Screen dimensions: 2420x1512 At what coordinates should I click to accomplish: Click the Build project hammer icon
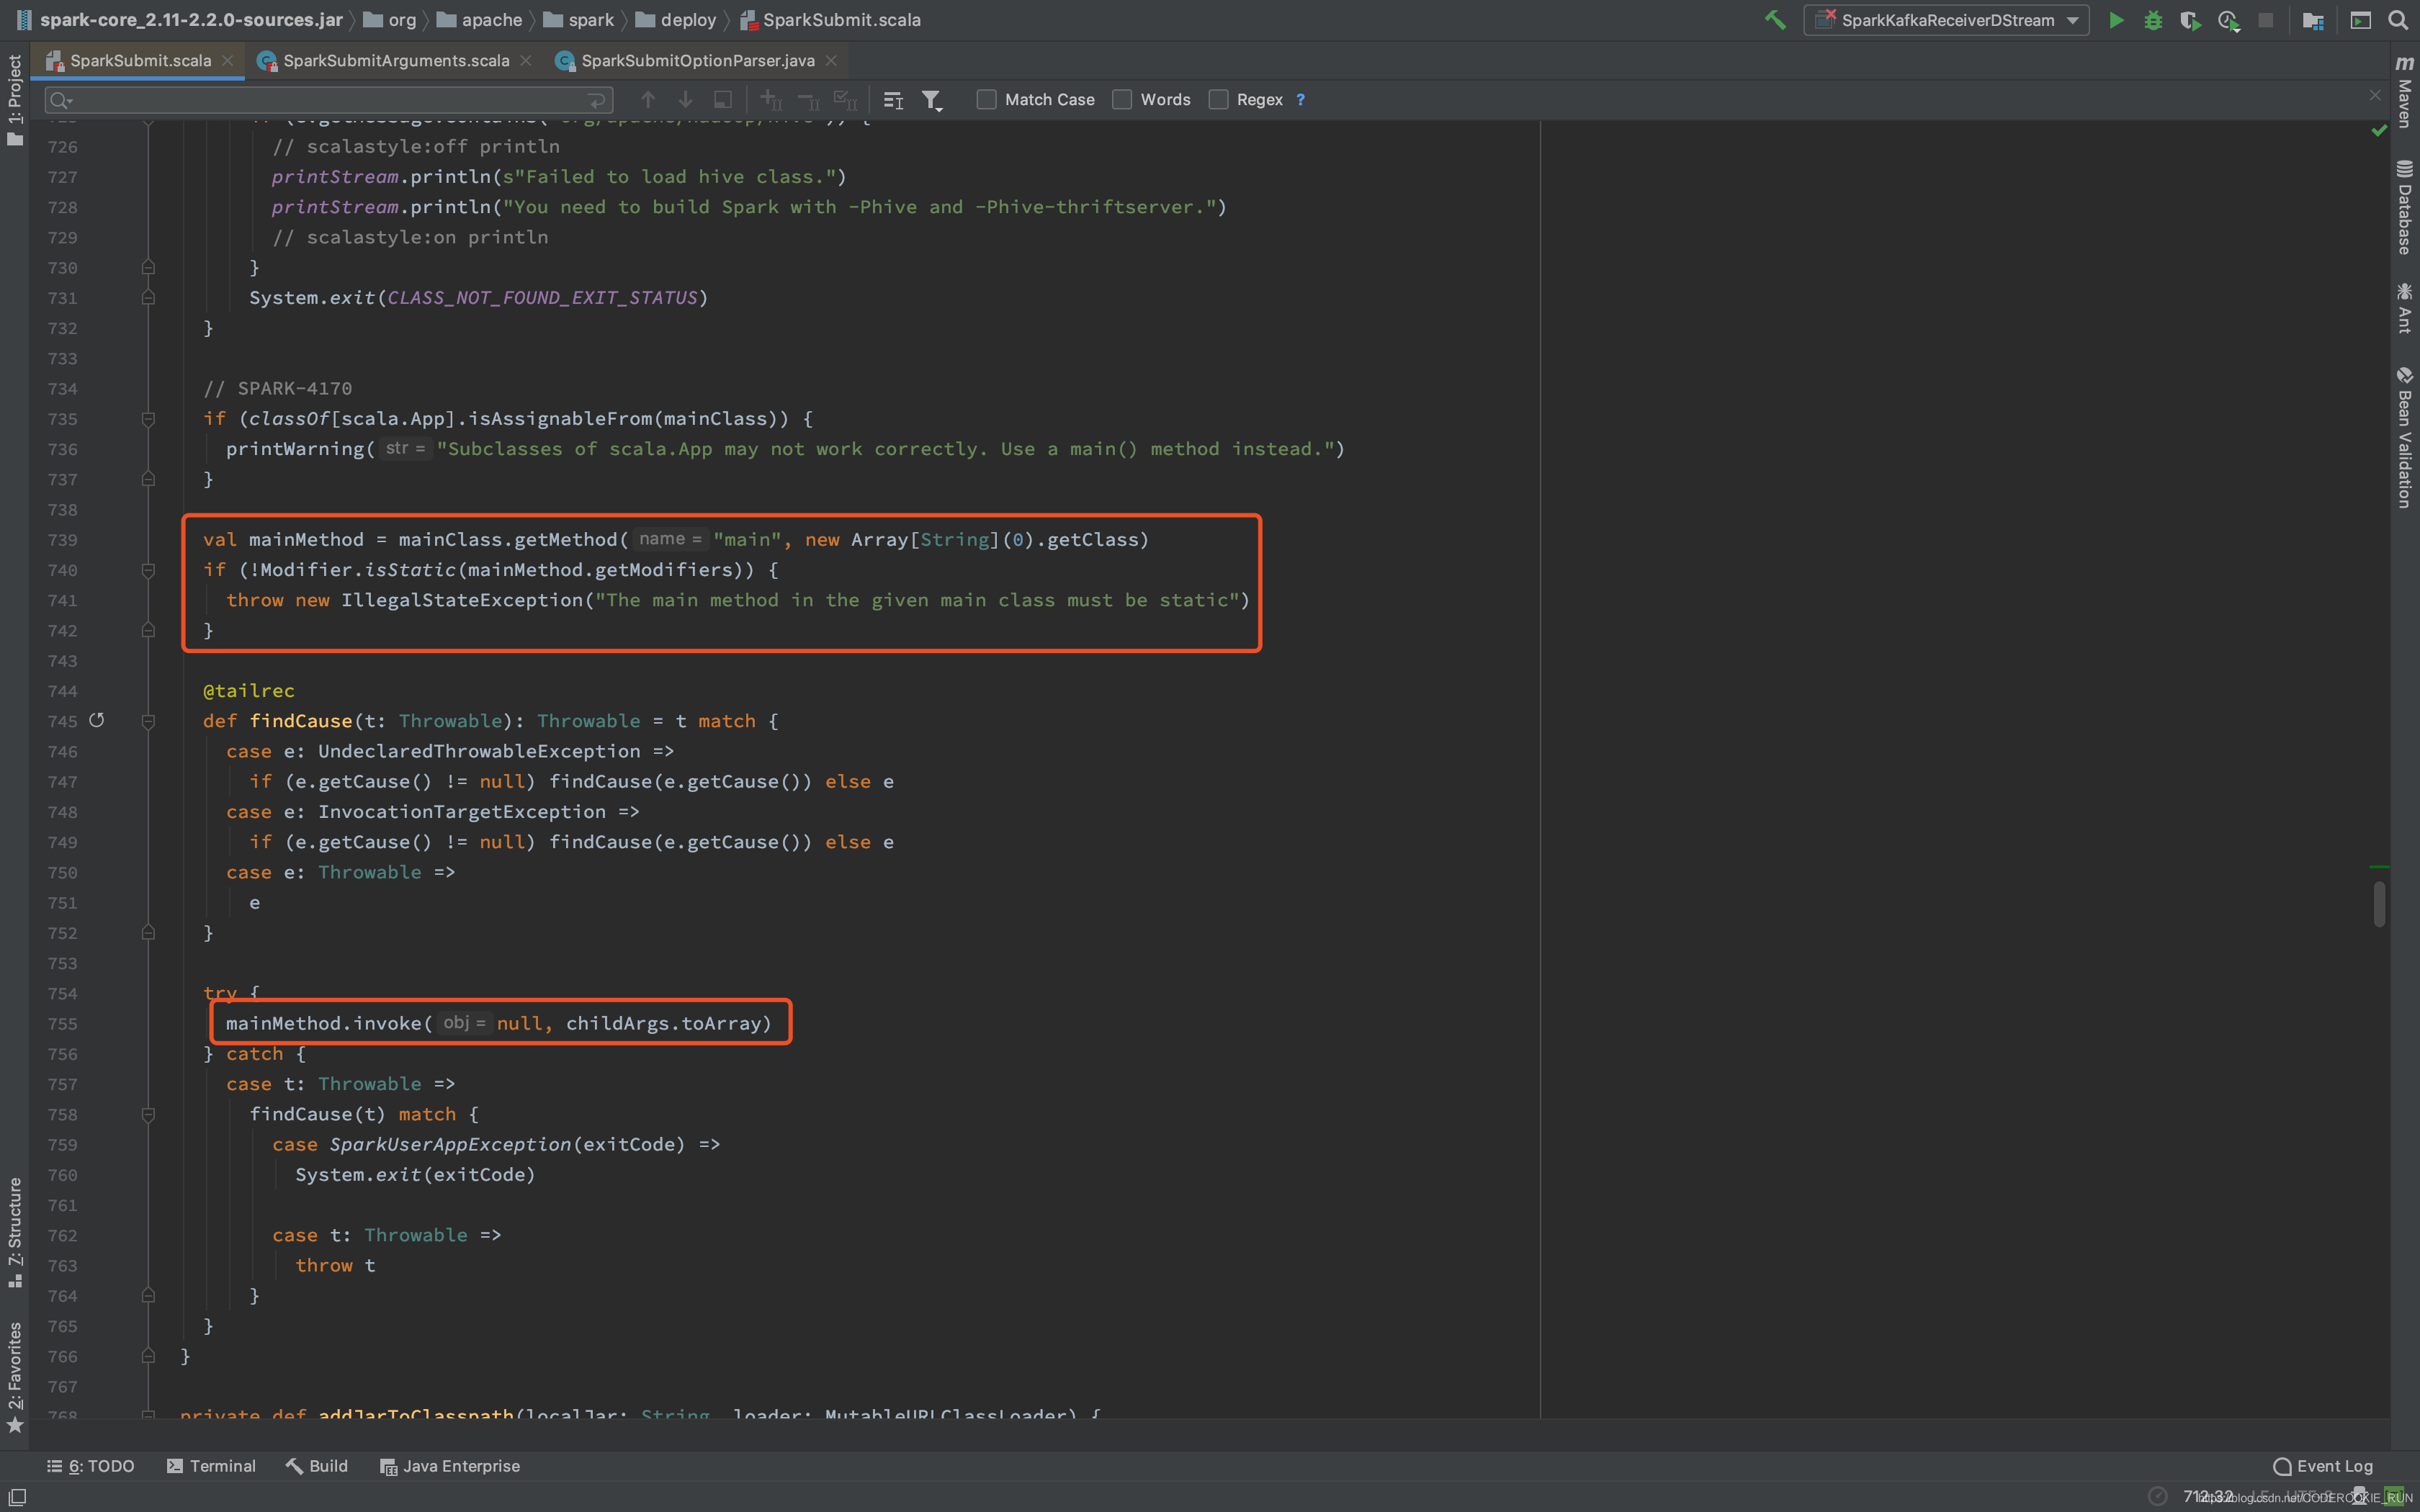pos(1775,20)
